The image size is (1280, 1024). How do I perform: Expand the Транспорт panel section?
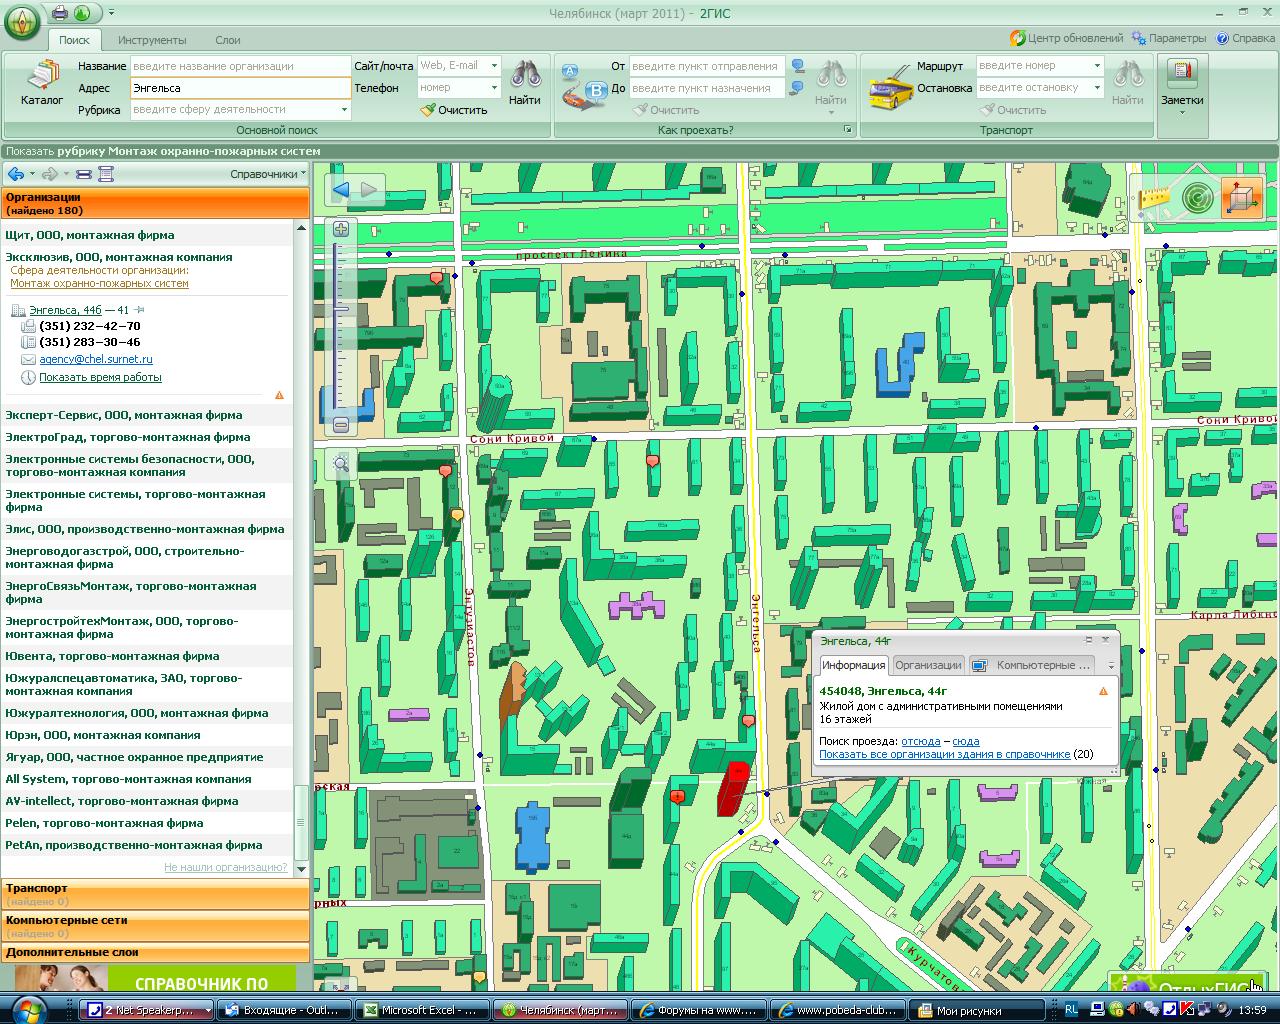coord(155,894)
